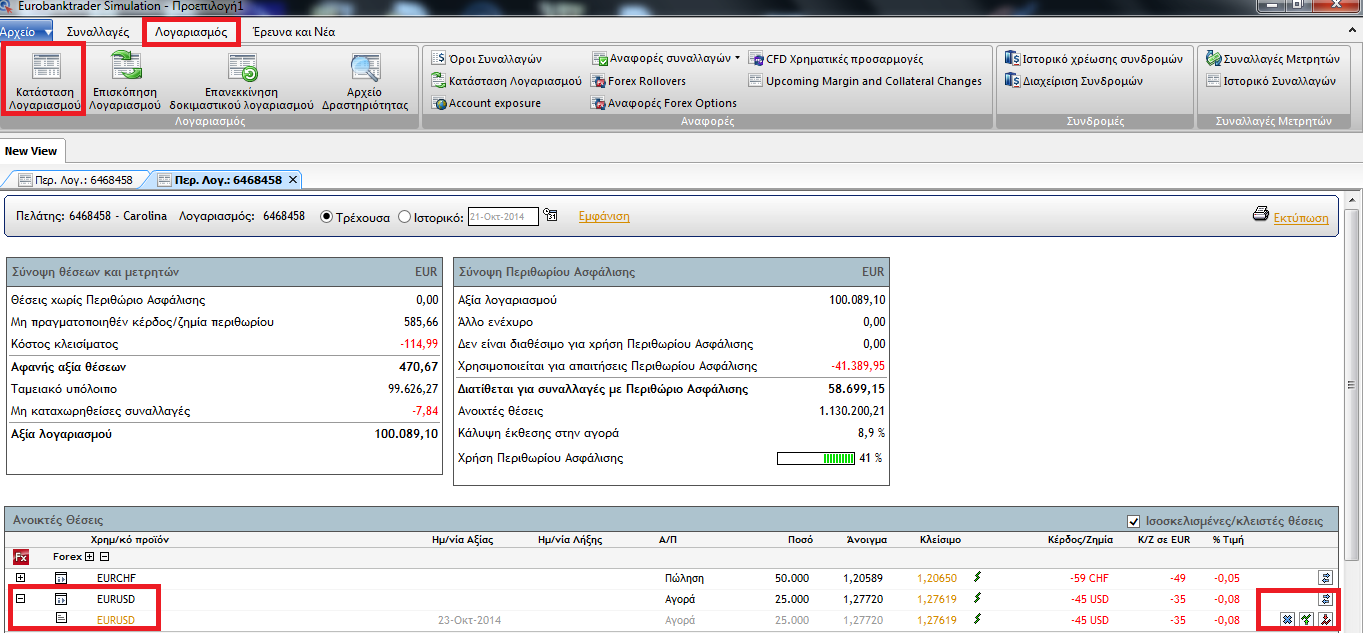
Task: Open the Forex Rollovers report
Action: (639, 81)
